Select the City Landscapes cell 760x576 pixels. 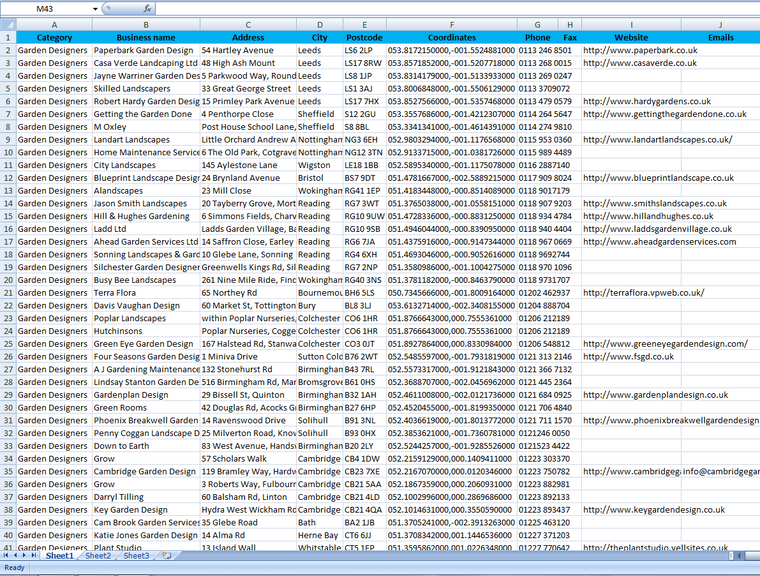[x=146, y=165]
